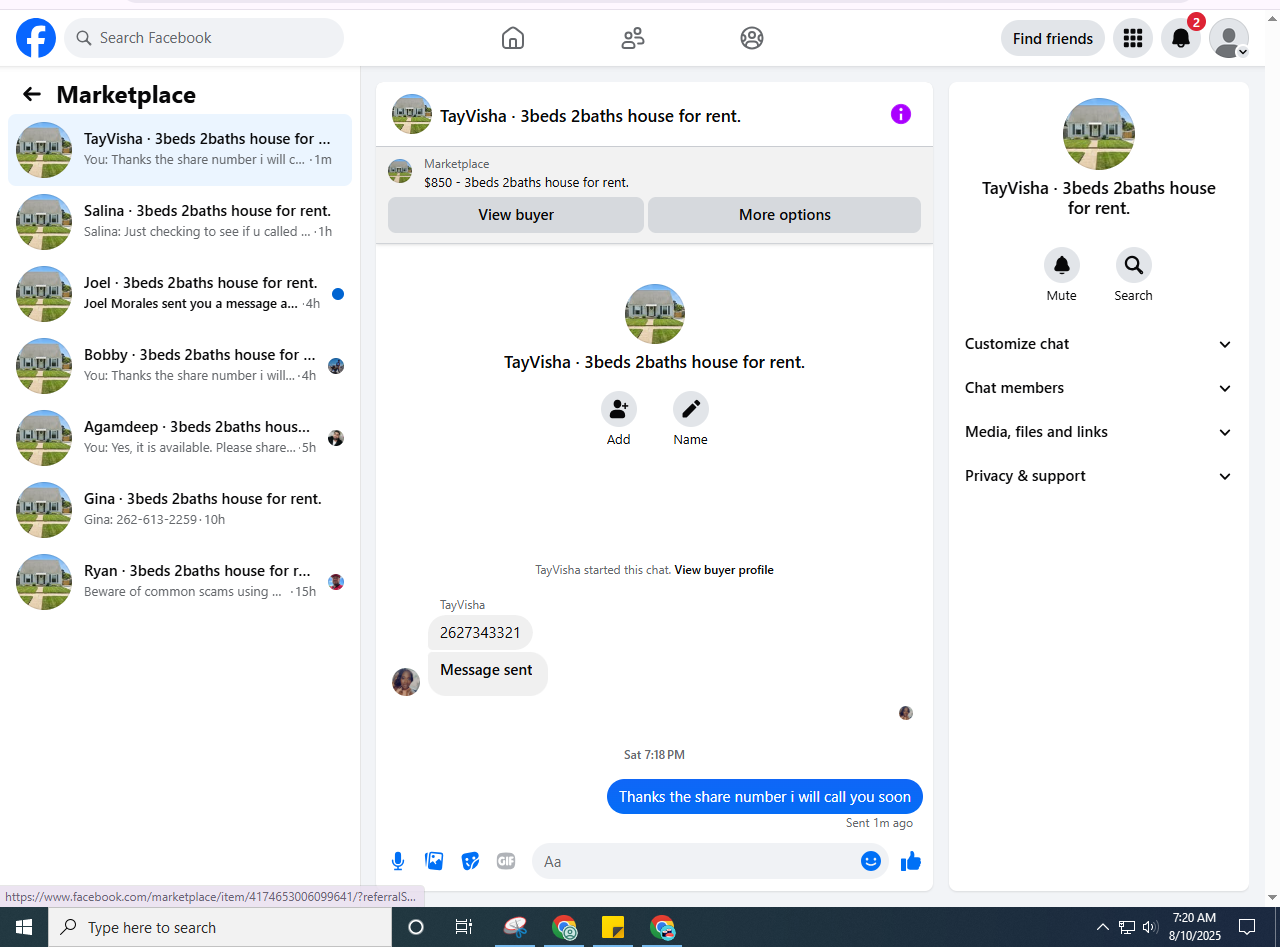Click the Windows taskbar search box
The image size is (1280, 947).
220,927
